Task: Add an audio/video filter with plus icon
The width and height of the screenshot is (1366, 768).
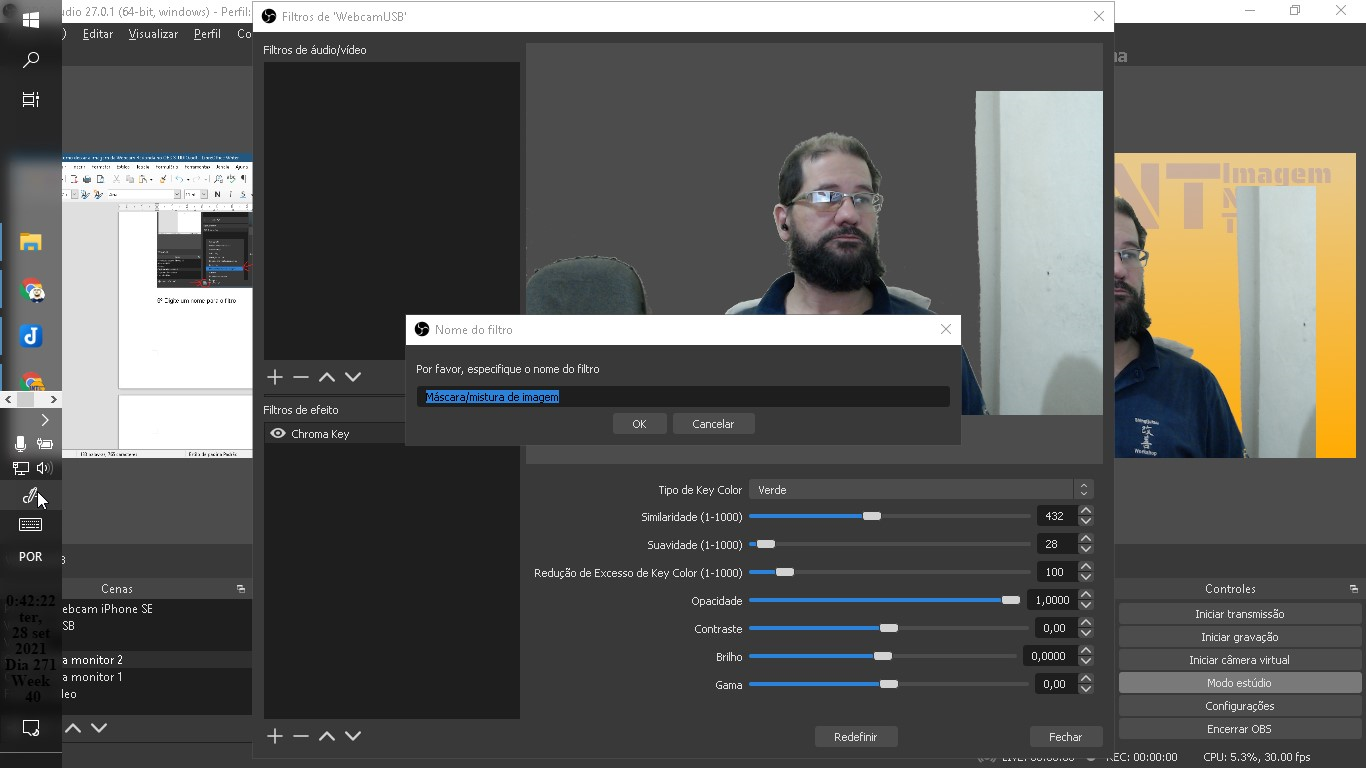Action: (274, 377)
